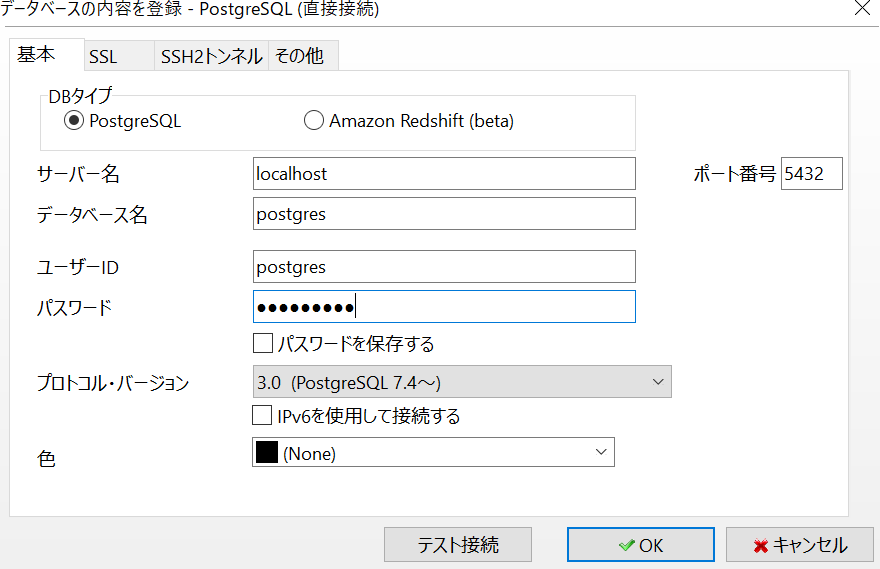Click the black color swatch in 色
880x569 pixels.
click(267, 452)
